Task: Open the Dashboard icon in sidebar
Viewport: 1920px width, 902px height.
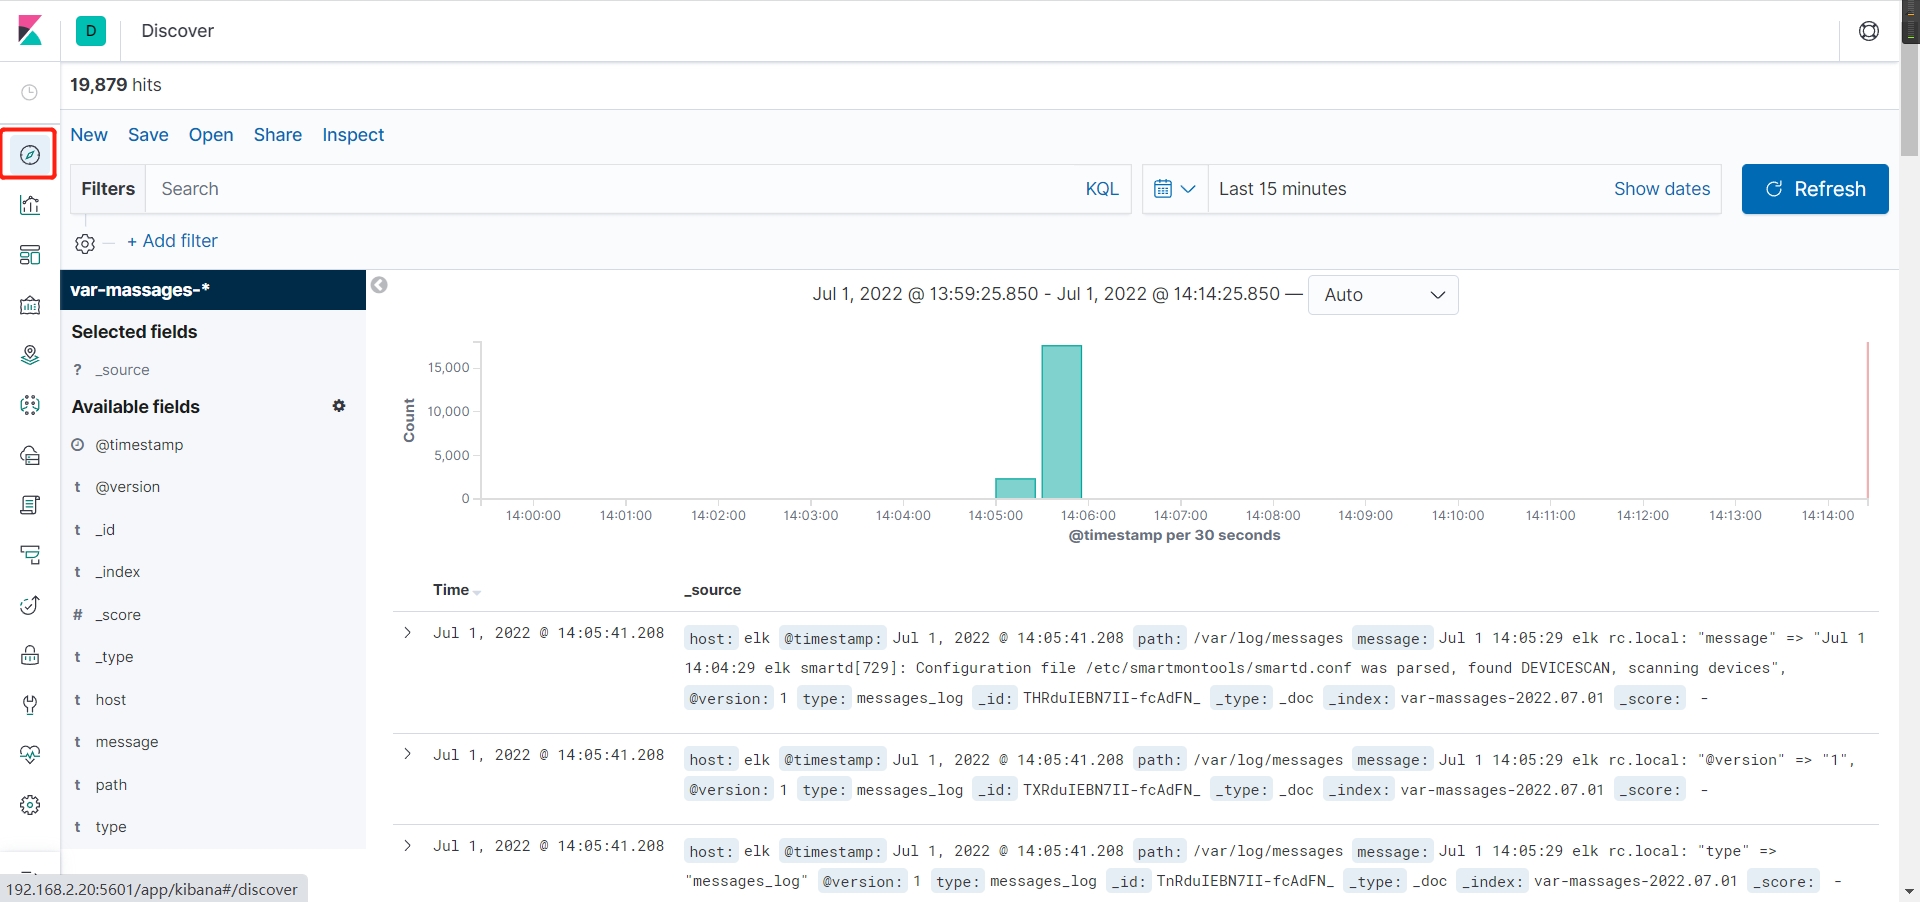Action: coord(30,255)
